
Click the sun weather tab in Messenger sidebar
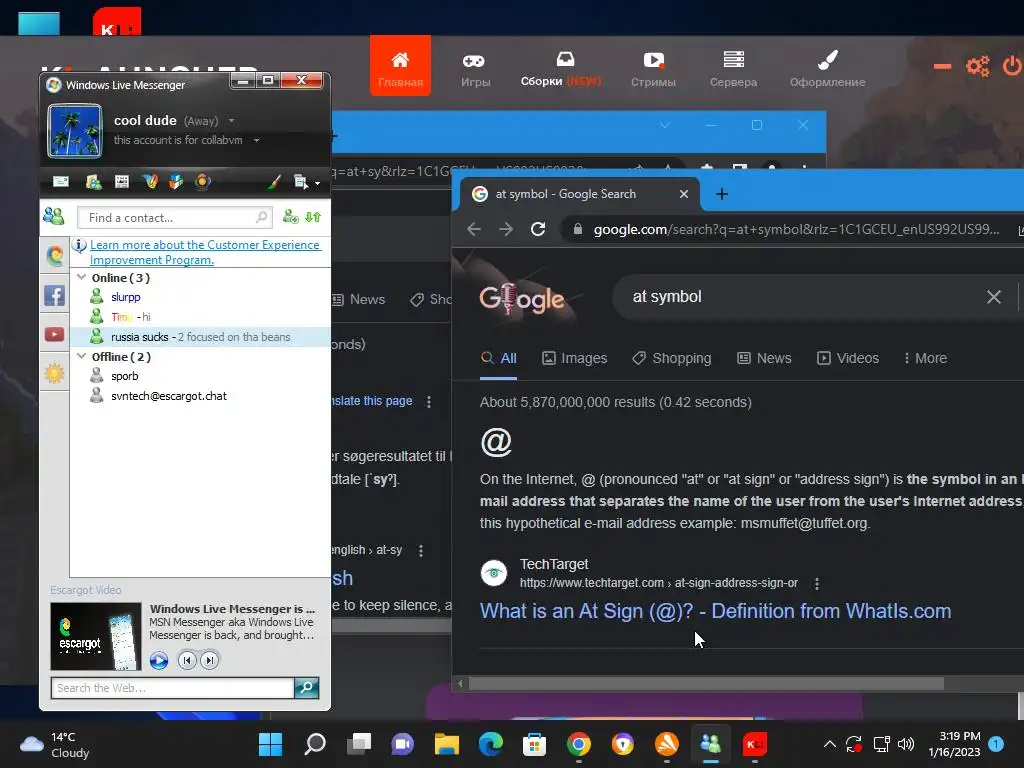[x=54, y=374]
